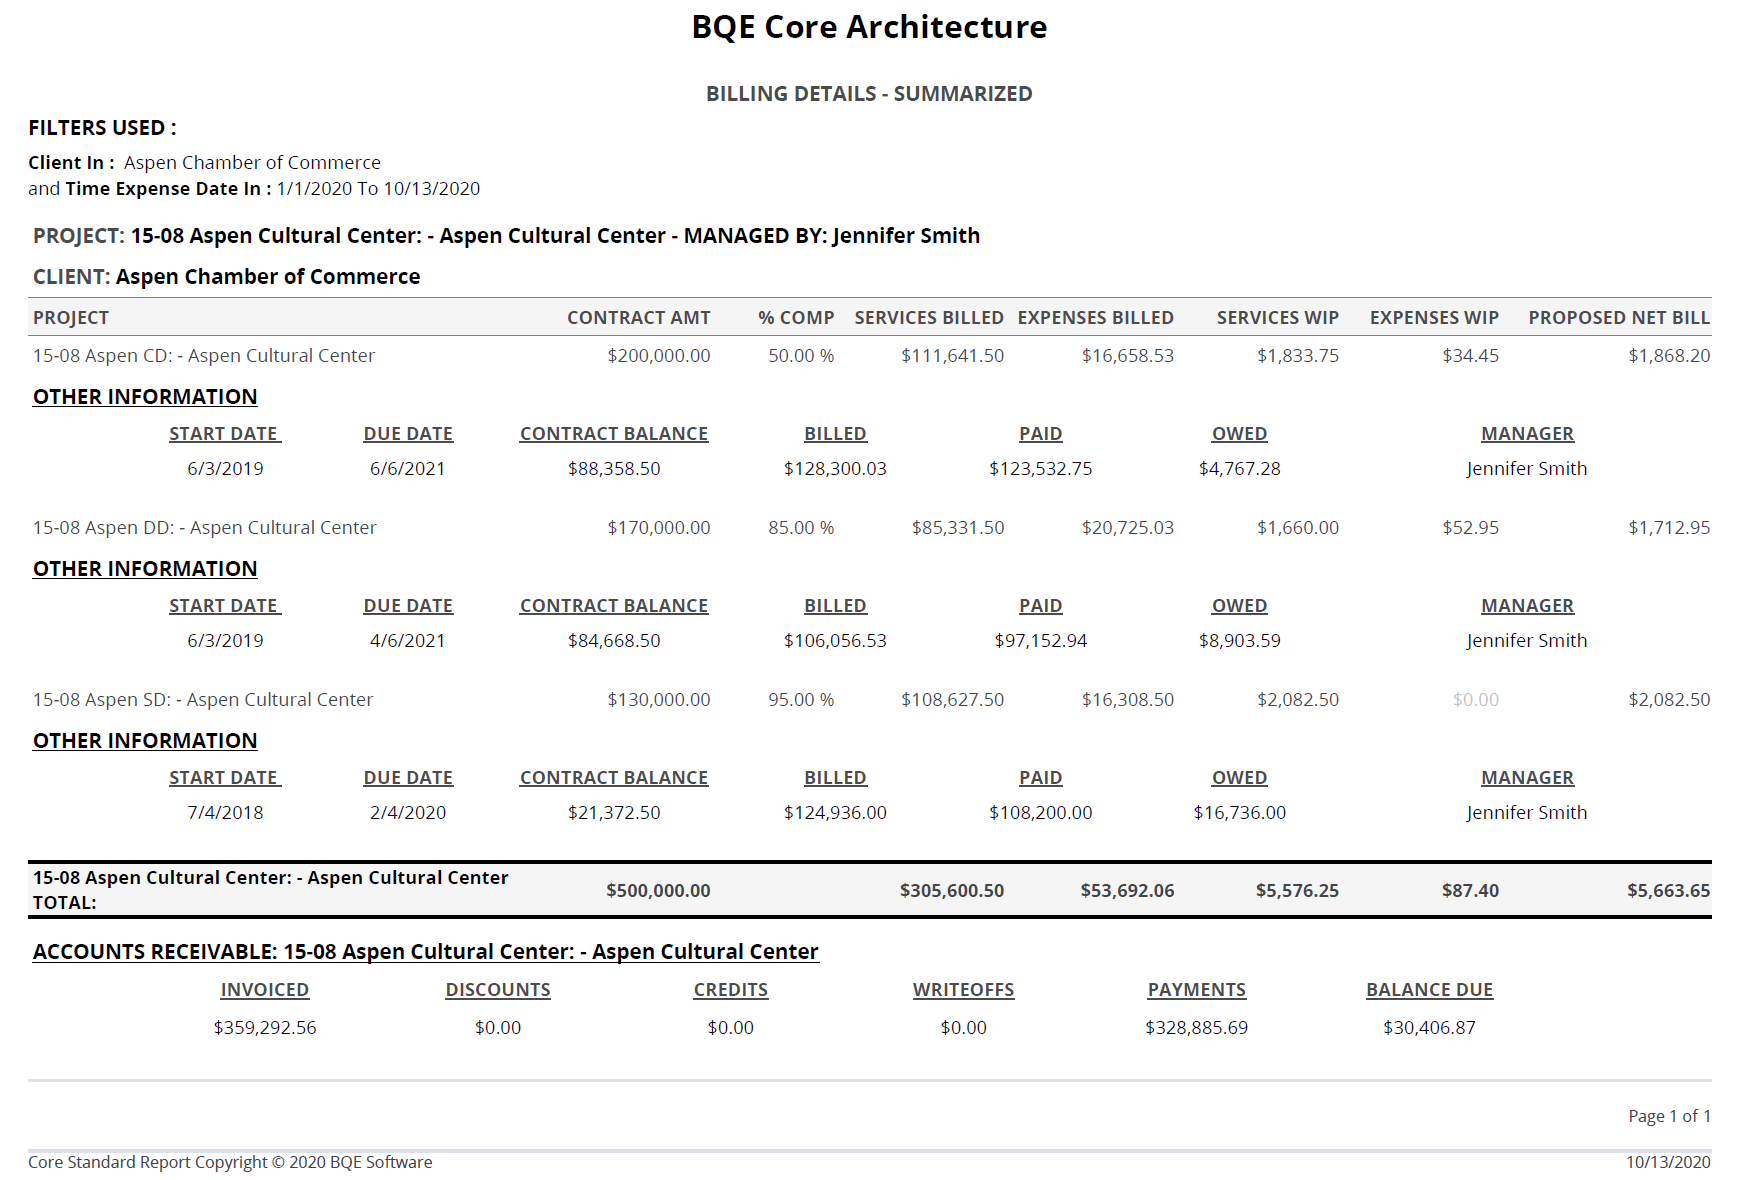Click contract balance $84,668.50
The image size is (1744, 1180).
pyautogui.click(x=614, y=641)
